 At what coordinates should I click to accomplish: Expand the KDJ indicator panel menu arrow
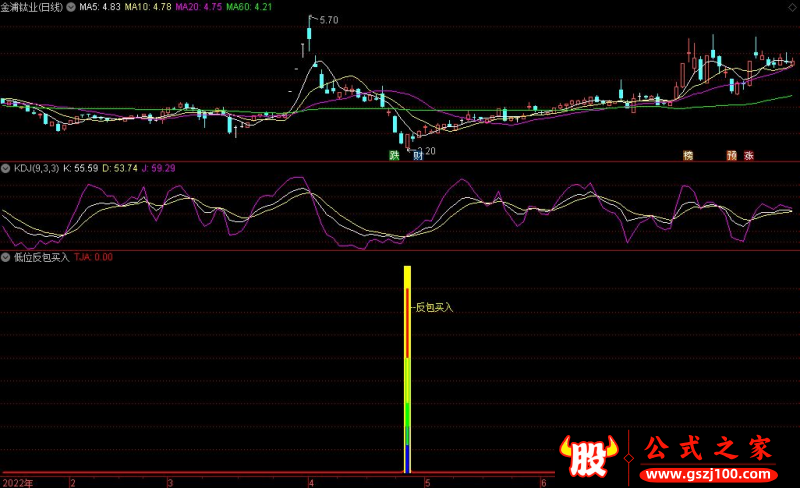pyautogui.click(x=6, y=168)
